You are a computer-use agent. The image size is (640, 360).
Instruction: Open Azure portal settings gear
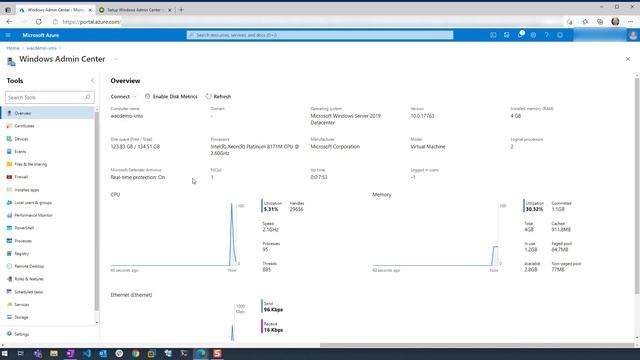(533, 35)
